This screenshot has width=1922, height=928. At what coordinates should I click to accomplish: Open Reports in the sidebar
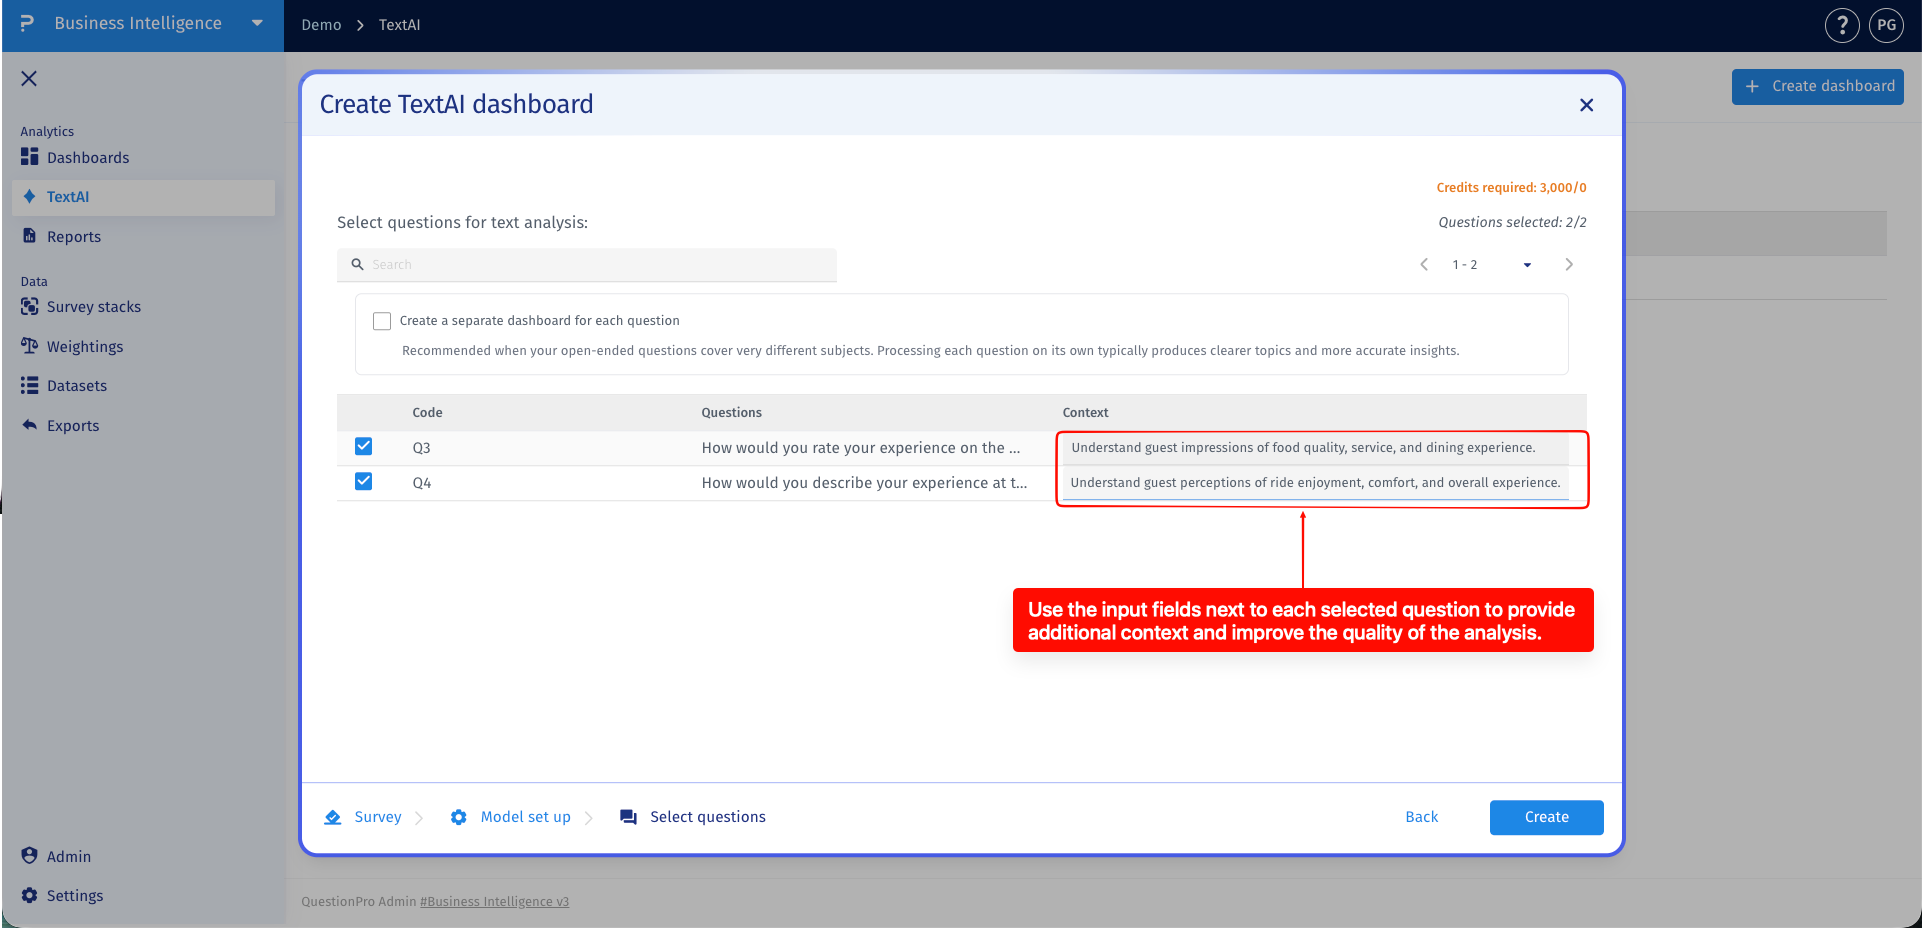[74, 237]
